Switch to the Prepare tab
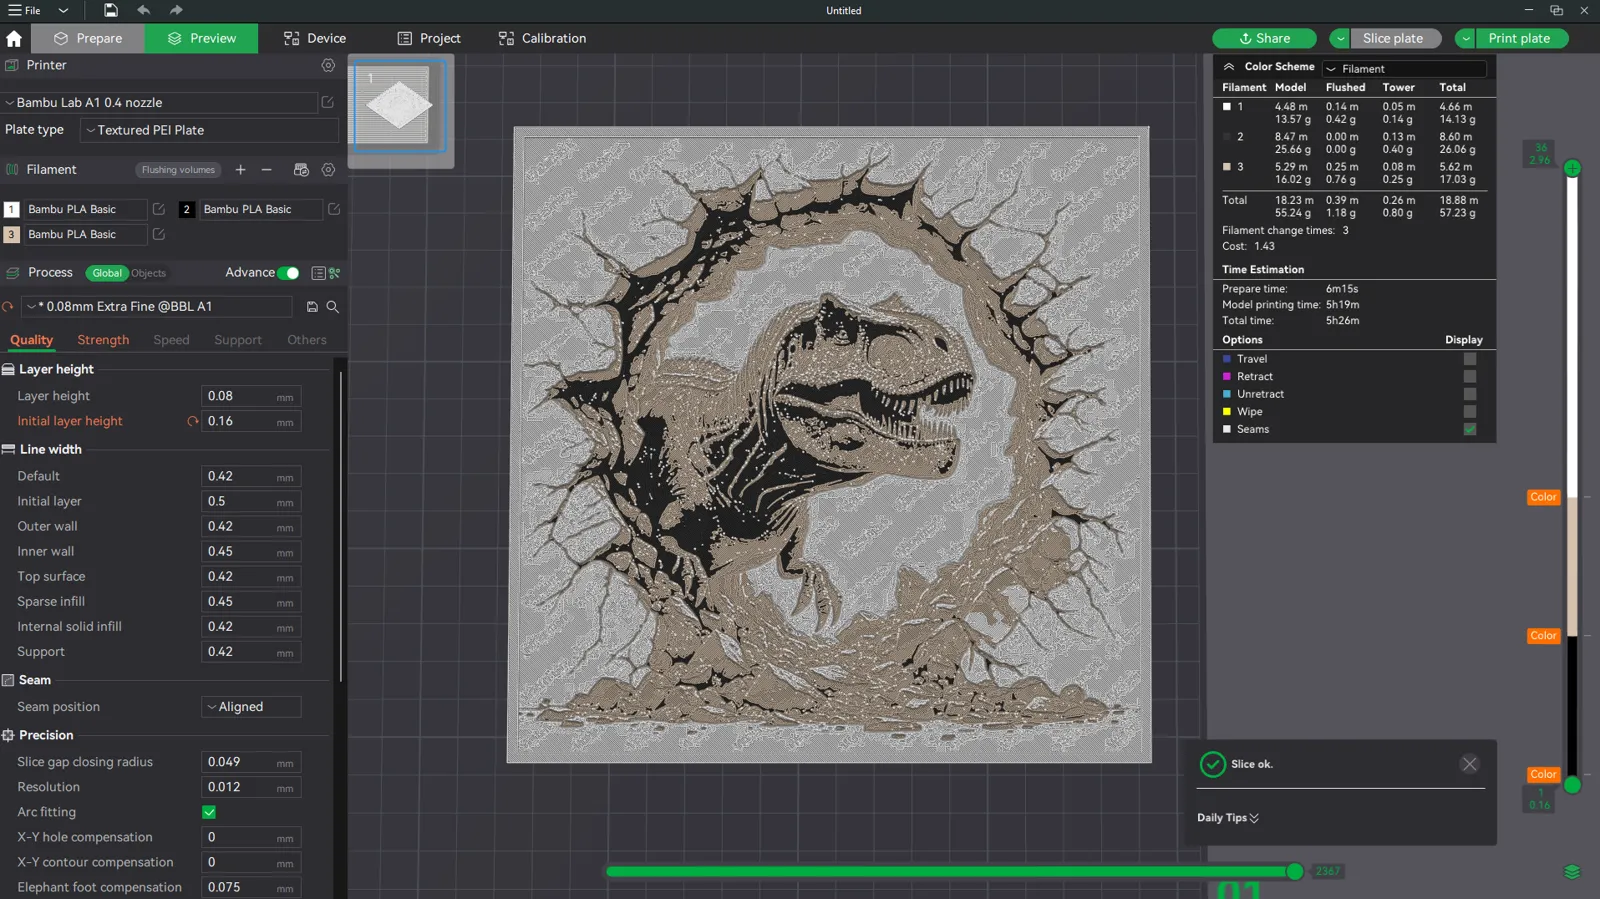The height and width of the screenshot is (899, 1600). tap(88, 38)
